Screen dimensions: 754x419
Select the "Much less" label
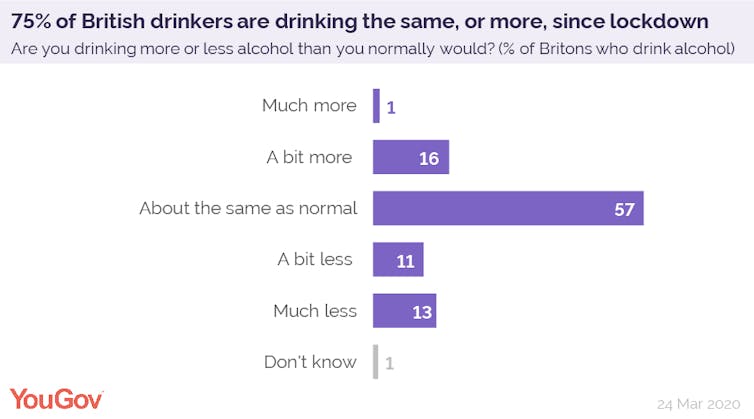pos(314,311)
